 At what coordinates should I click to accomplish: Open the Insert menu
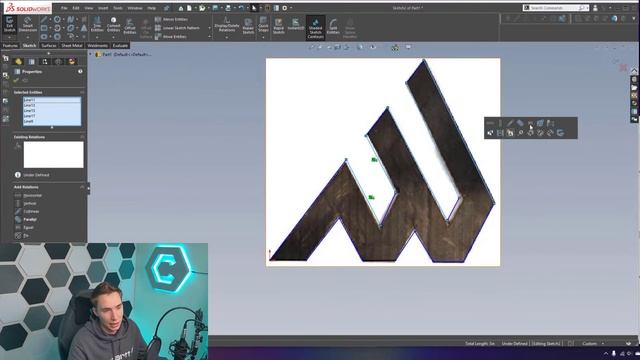click(103, 8)
